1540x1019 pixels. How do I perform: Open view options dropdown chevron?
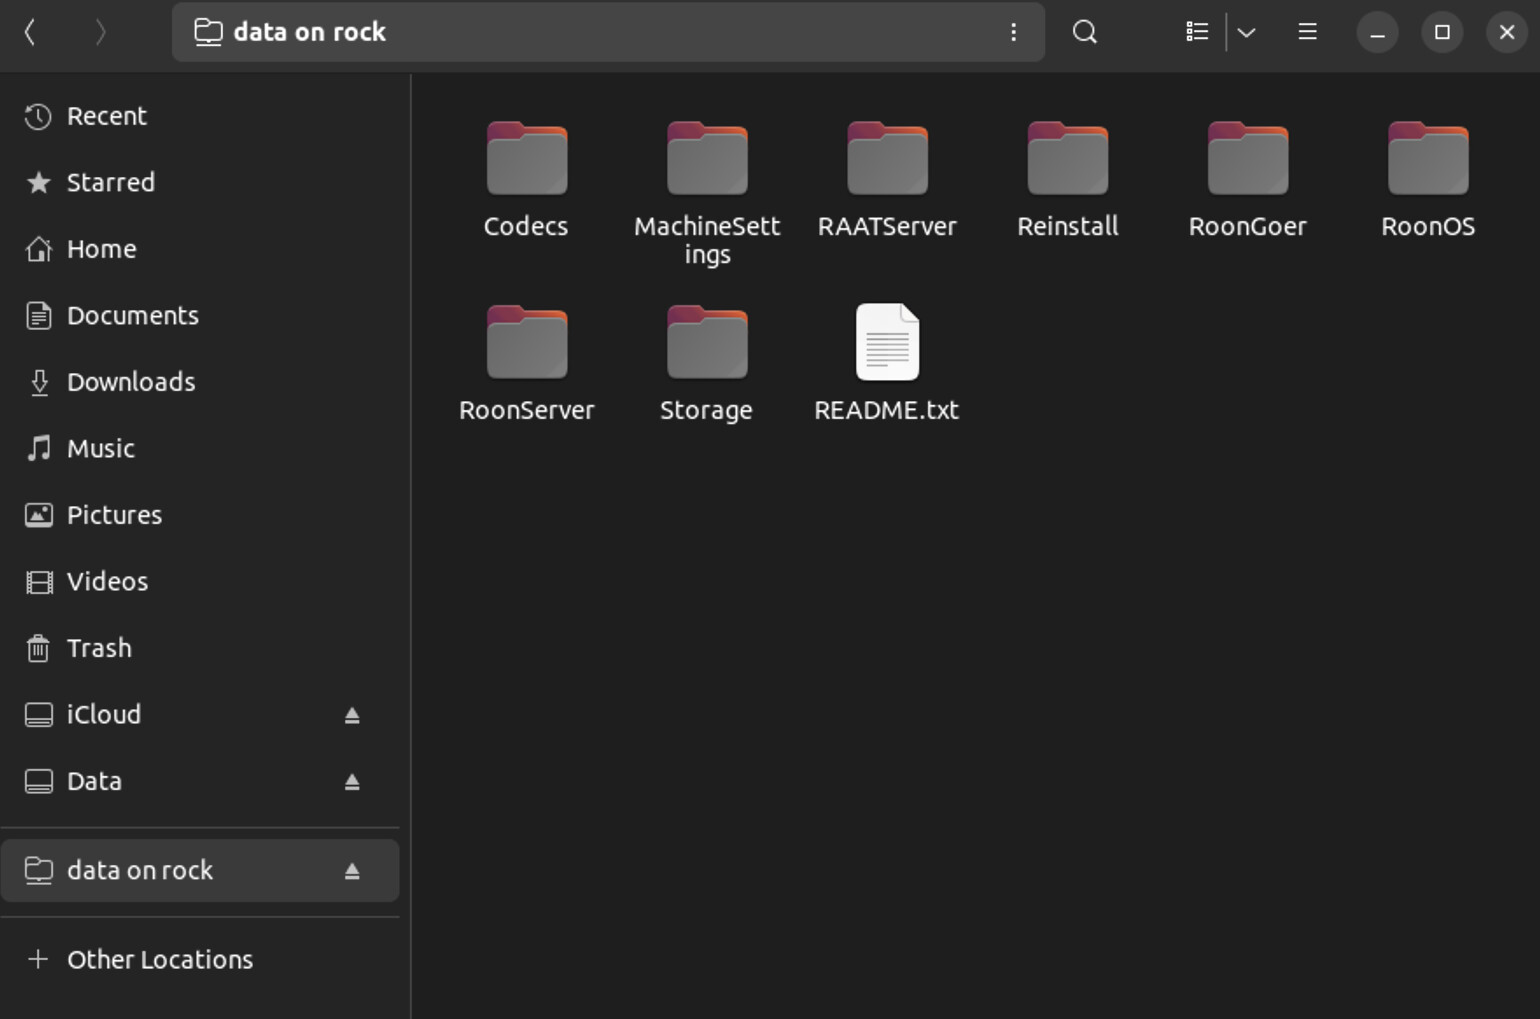click(1246, 32)
